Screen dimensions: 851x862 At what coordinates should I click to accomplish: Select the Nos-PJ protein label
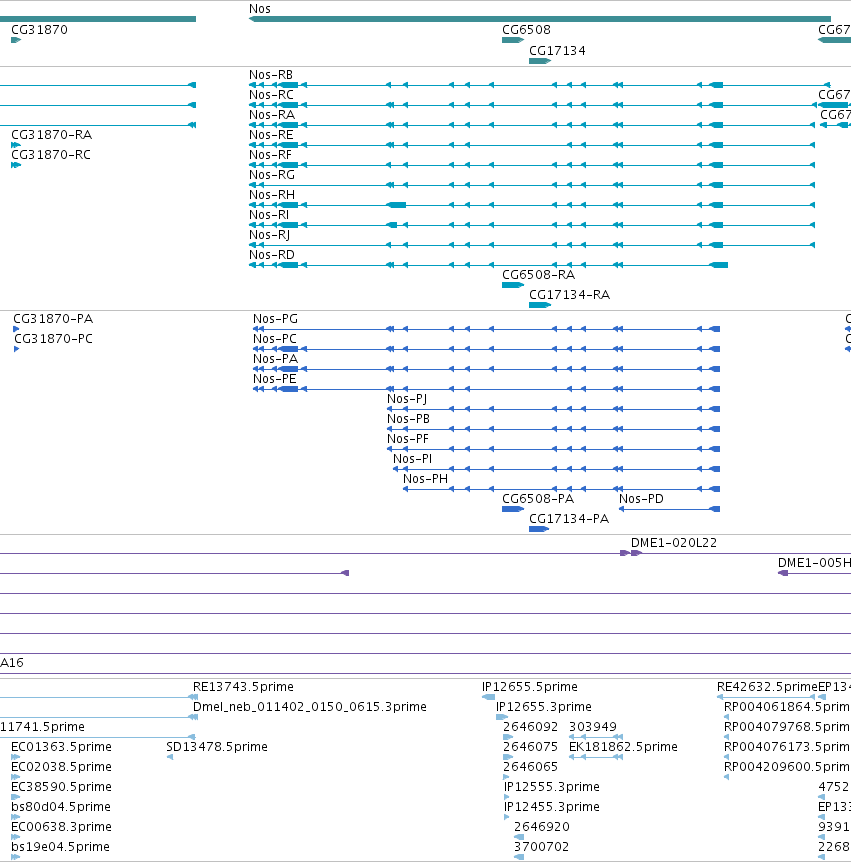pos(407,399)
